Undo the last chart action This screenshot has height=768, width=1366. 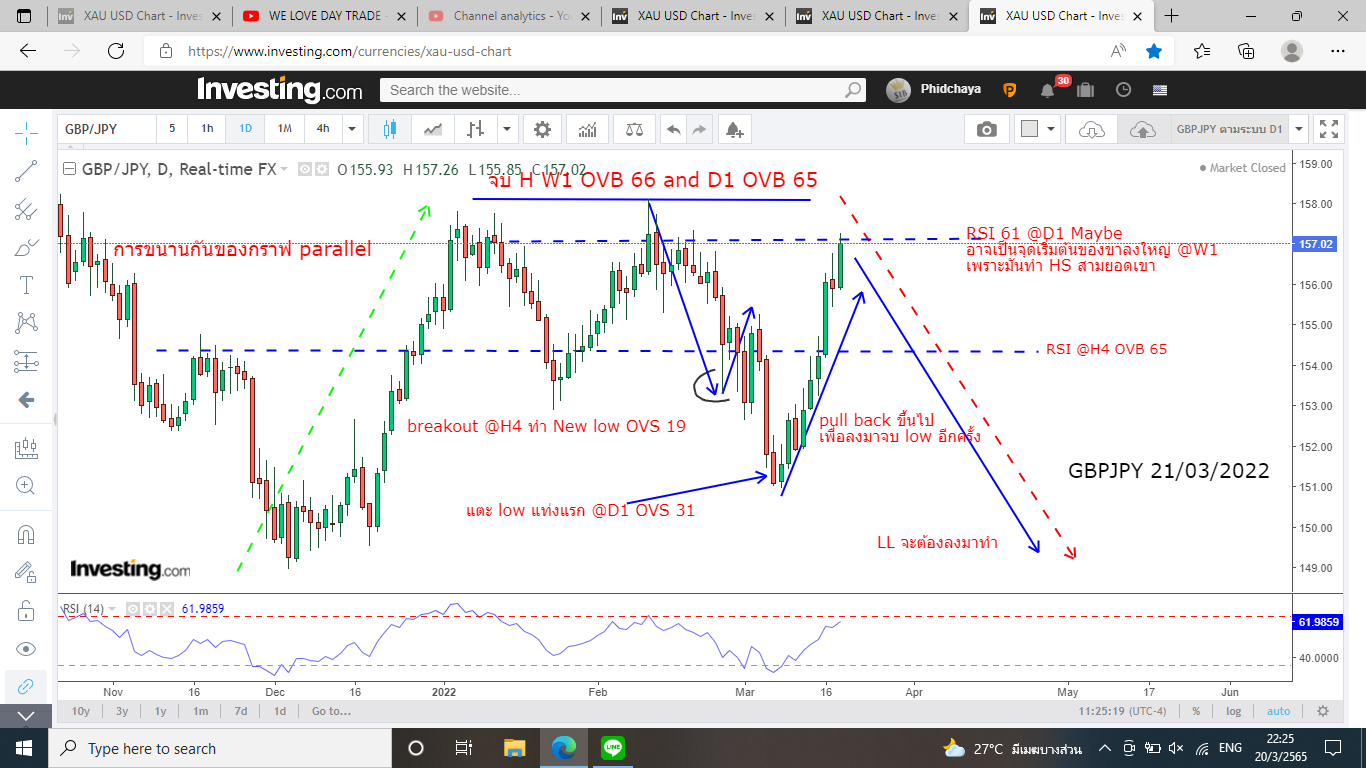pos(674,129)
